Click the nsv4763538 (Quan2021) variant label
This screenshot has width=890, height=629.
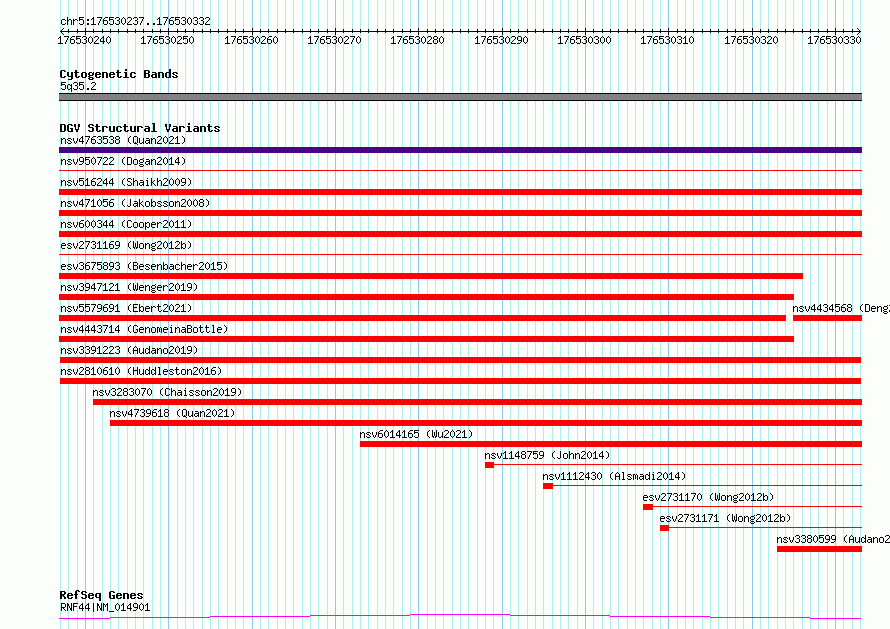[x=123, y=140]
